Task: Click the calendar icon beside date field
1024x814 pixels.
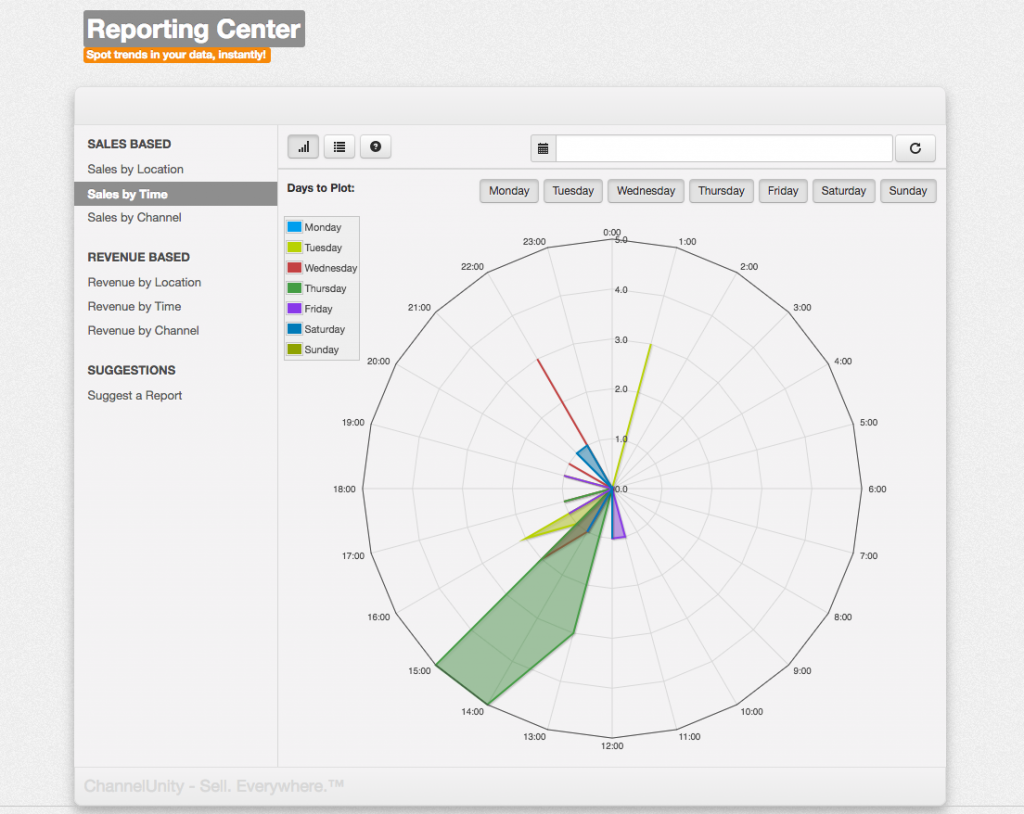Action: [x=543, y=149]
